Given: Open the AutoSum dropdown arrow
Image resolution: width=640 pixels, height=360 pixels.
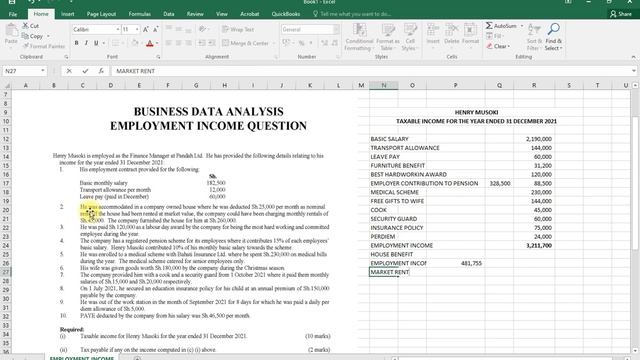Looking at the screenshot, I should point(522,26).
